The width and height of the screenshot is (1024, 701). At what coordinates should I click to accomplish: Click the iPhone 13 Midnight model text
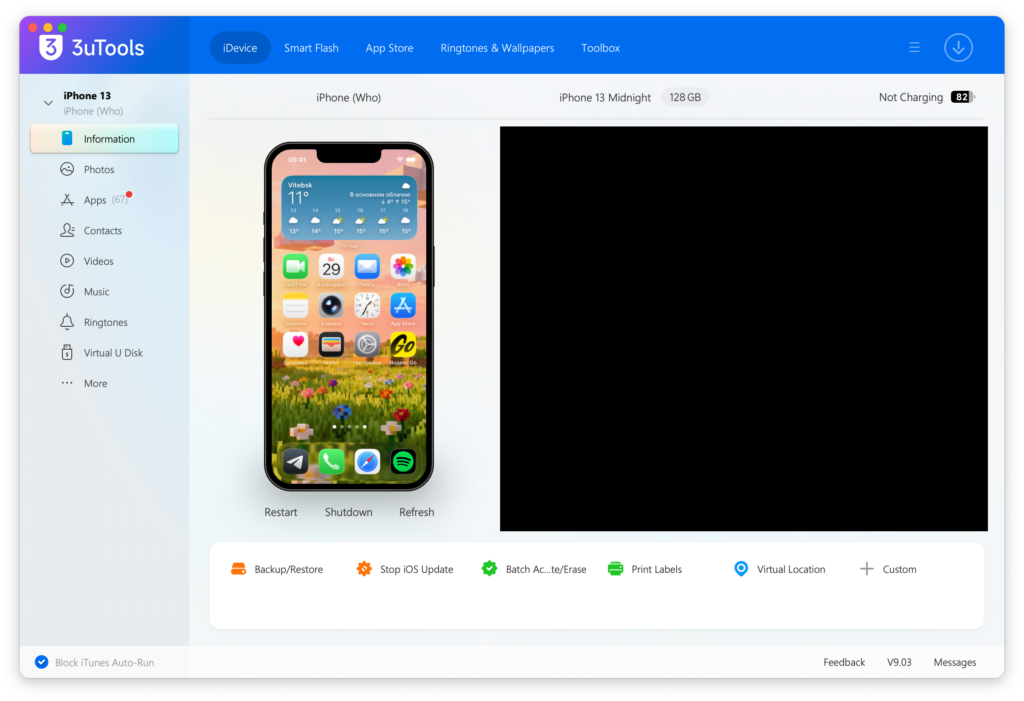click(605, 97)
